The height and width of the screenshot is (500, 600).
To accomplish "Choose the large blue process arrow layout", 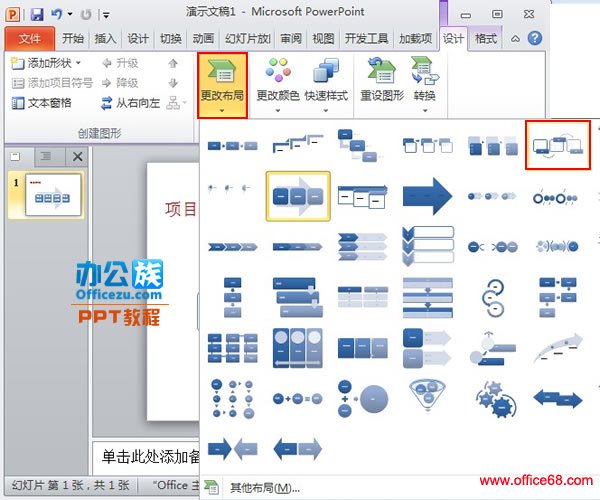I will click(427, 196).
